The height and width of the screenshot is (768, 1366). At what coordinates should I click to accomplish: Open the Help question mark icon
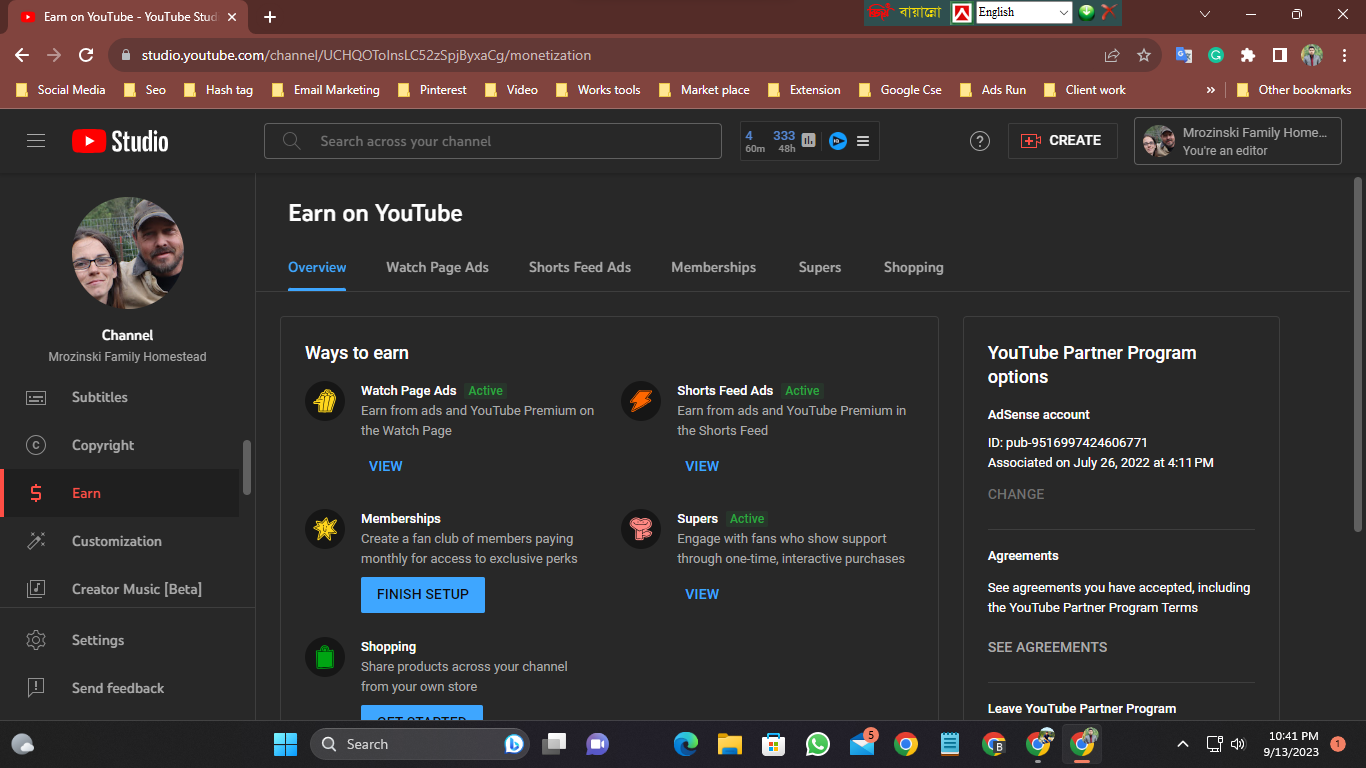[x=980, y=141]
